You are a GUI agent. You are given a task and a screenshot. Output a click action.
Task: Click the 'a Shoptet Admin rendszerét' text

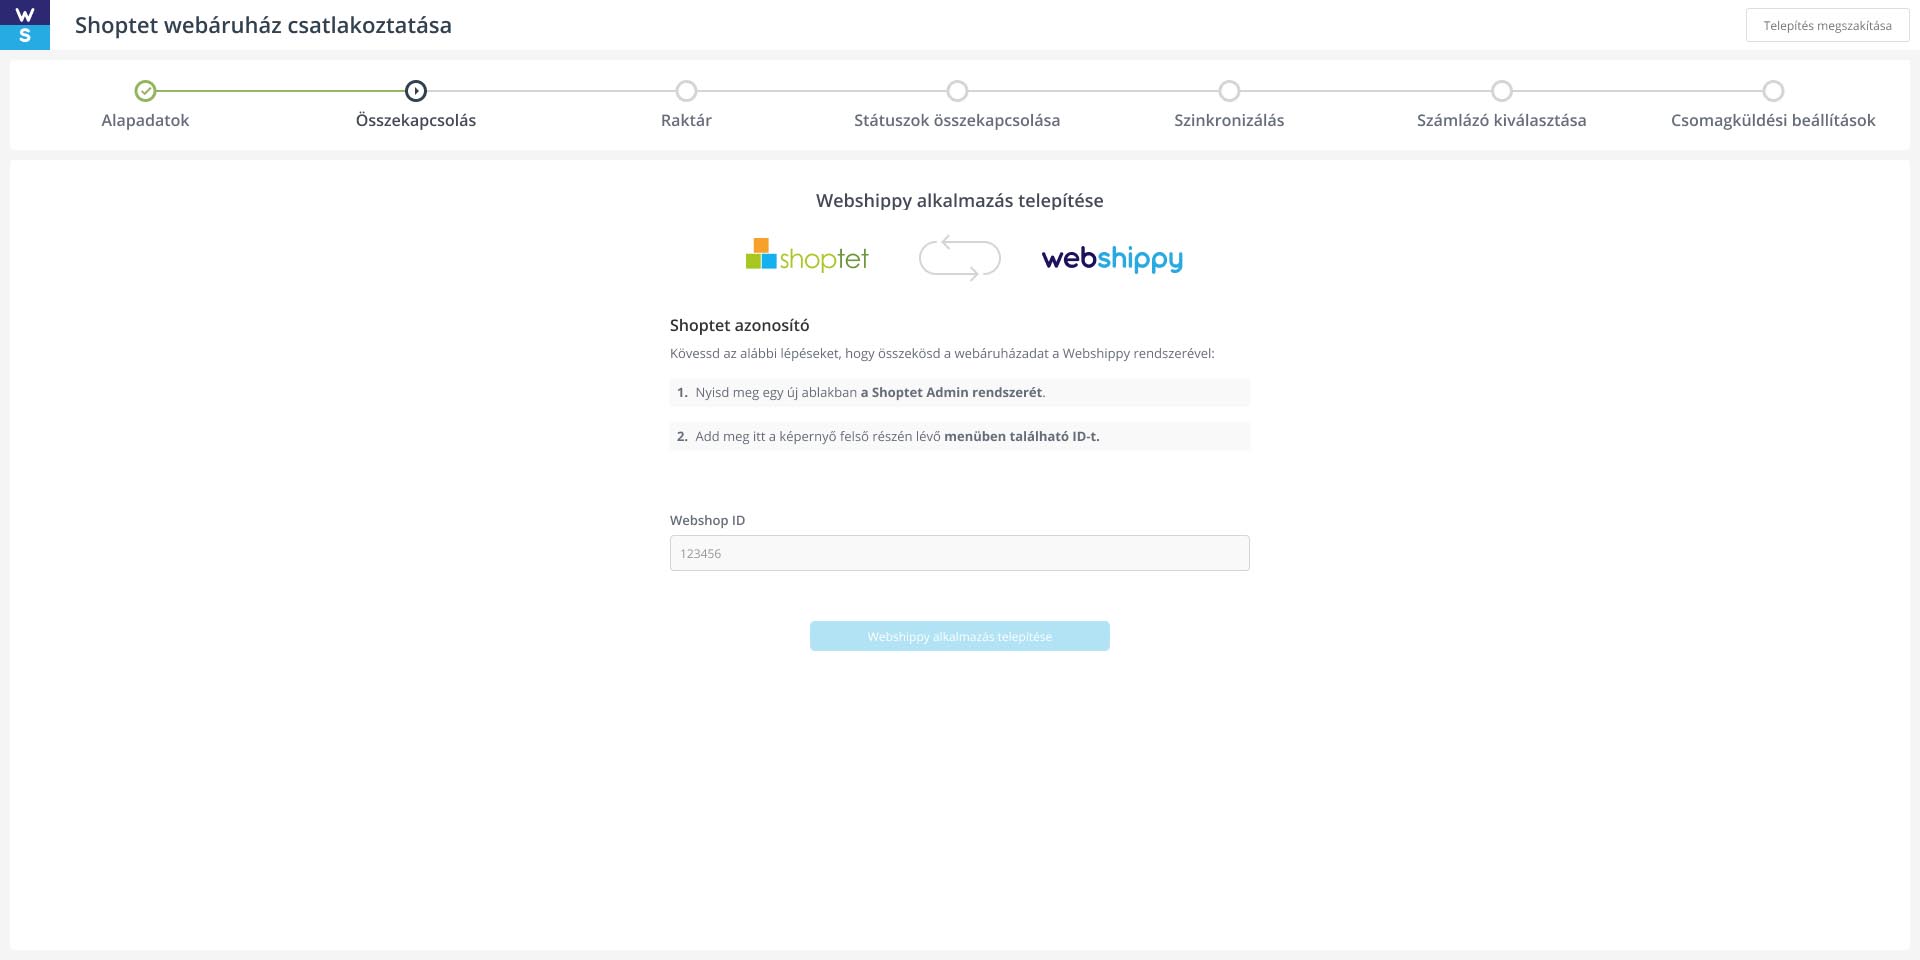pos(951,392)
